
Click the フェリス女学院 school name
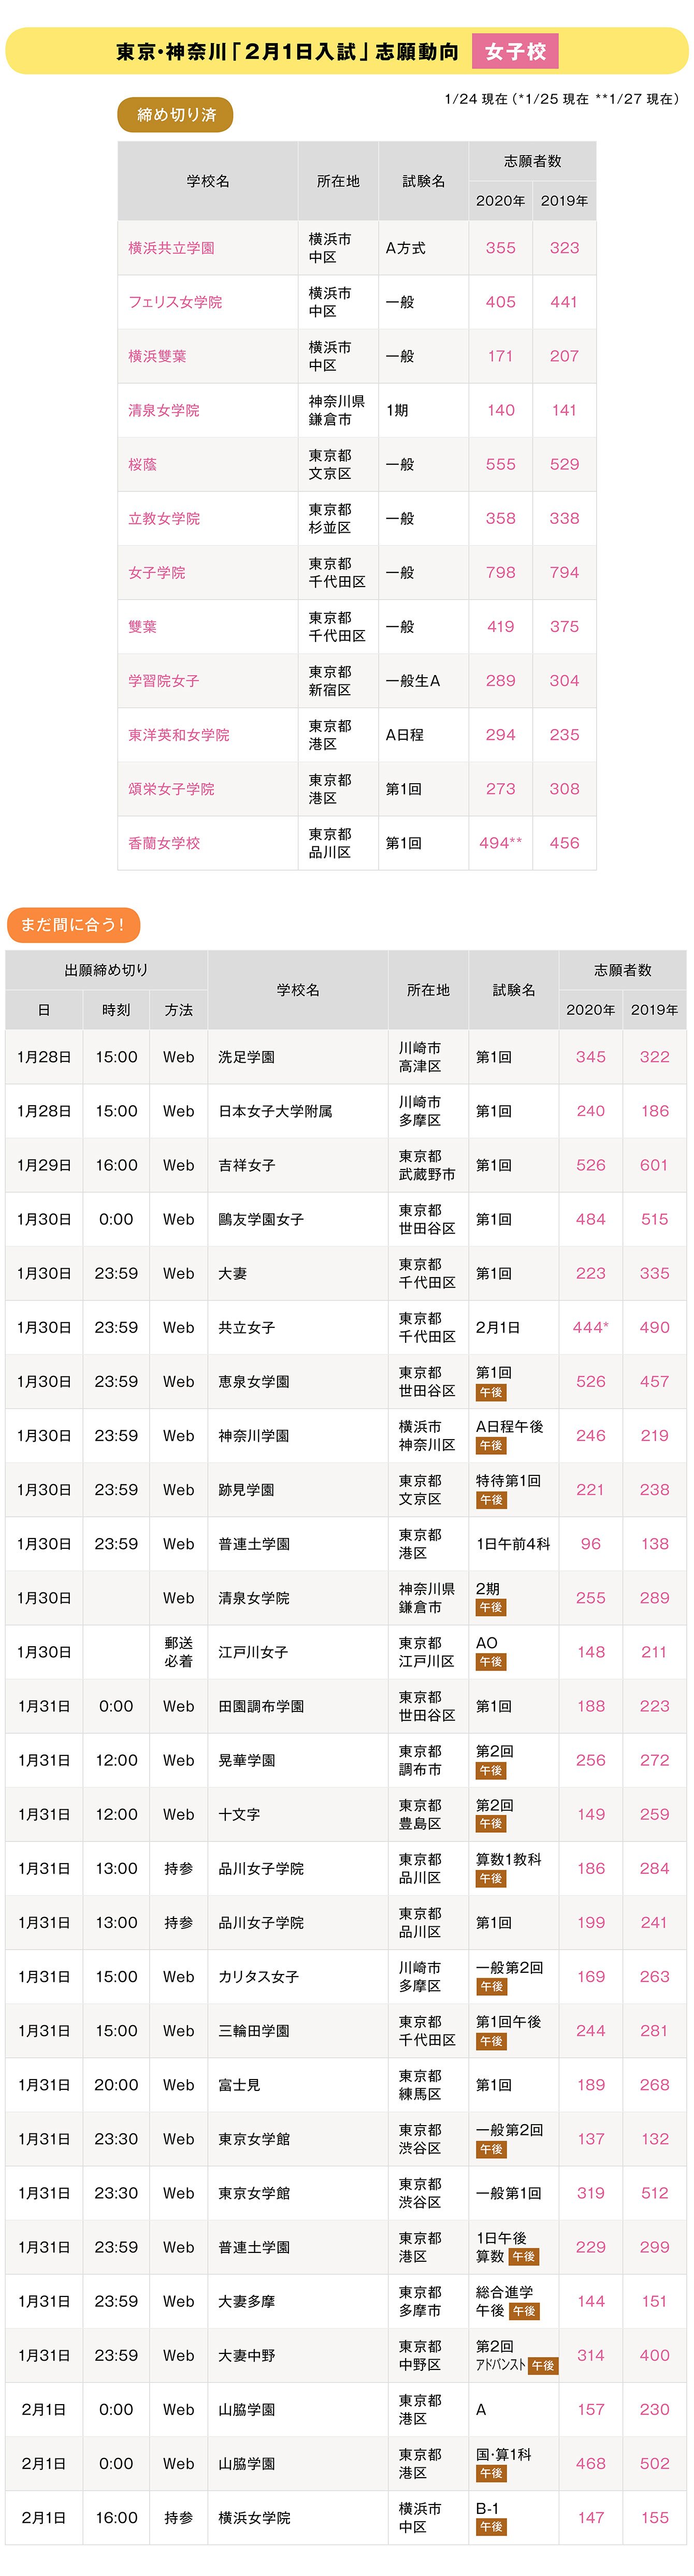coord(175,302)
